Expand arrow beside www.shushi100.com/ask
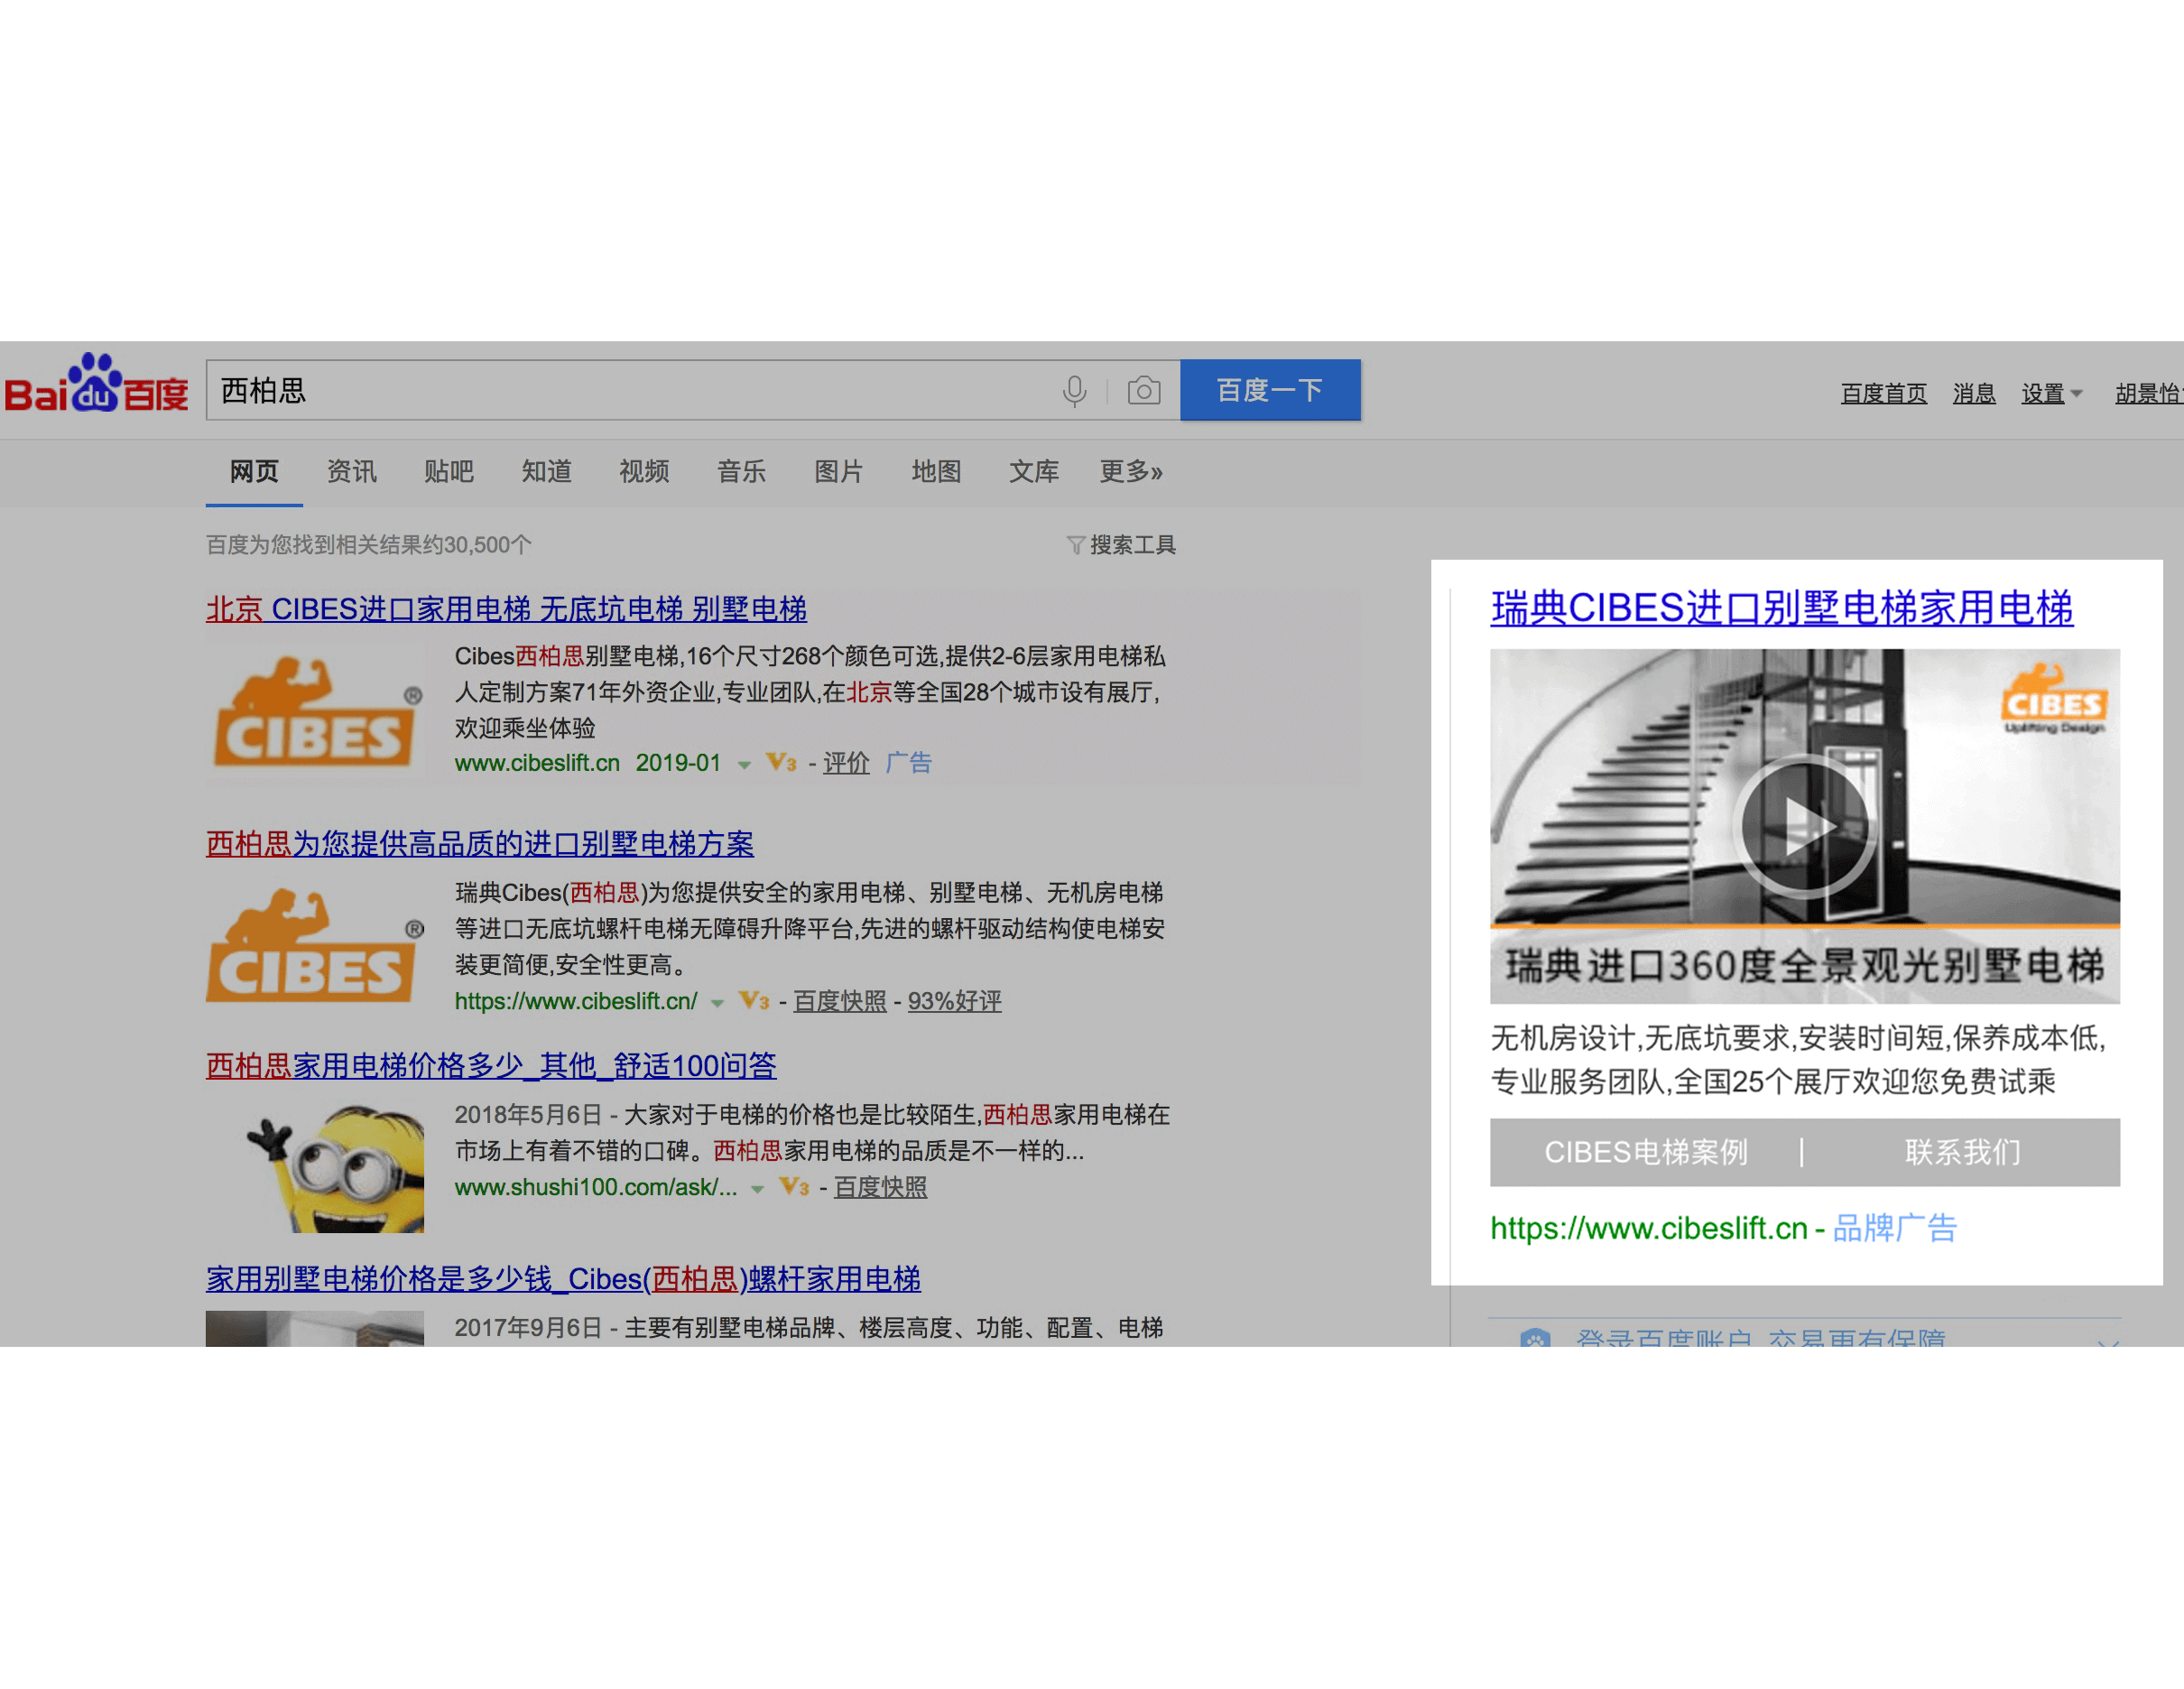 757,1189
